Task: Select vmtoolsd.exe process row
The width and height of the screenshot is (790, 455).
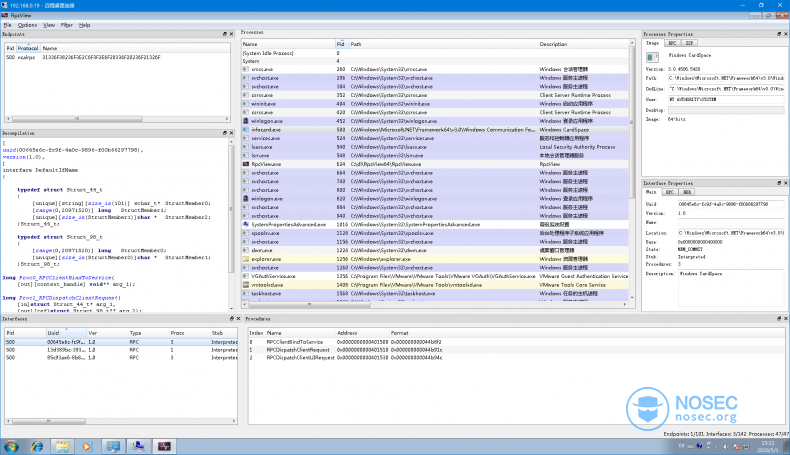Action: pyautogui.click(x=435, y=285)
